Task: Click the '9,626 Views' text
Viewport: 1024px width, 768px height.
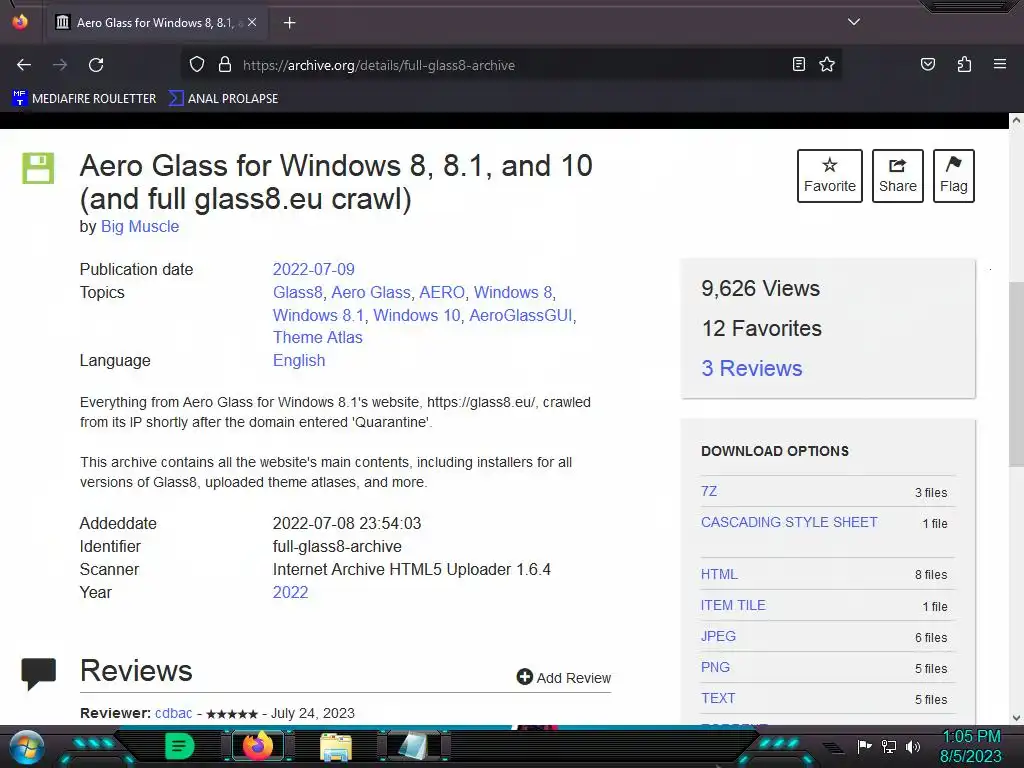Action: point(760,288)
